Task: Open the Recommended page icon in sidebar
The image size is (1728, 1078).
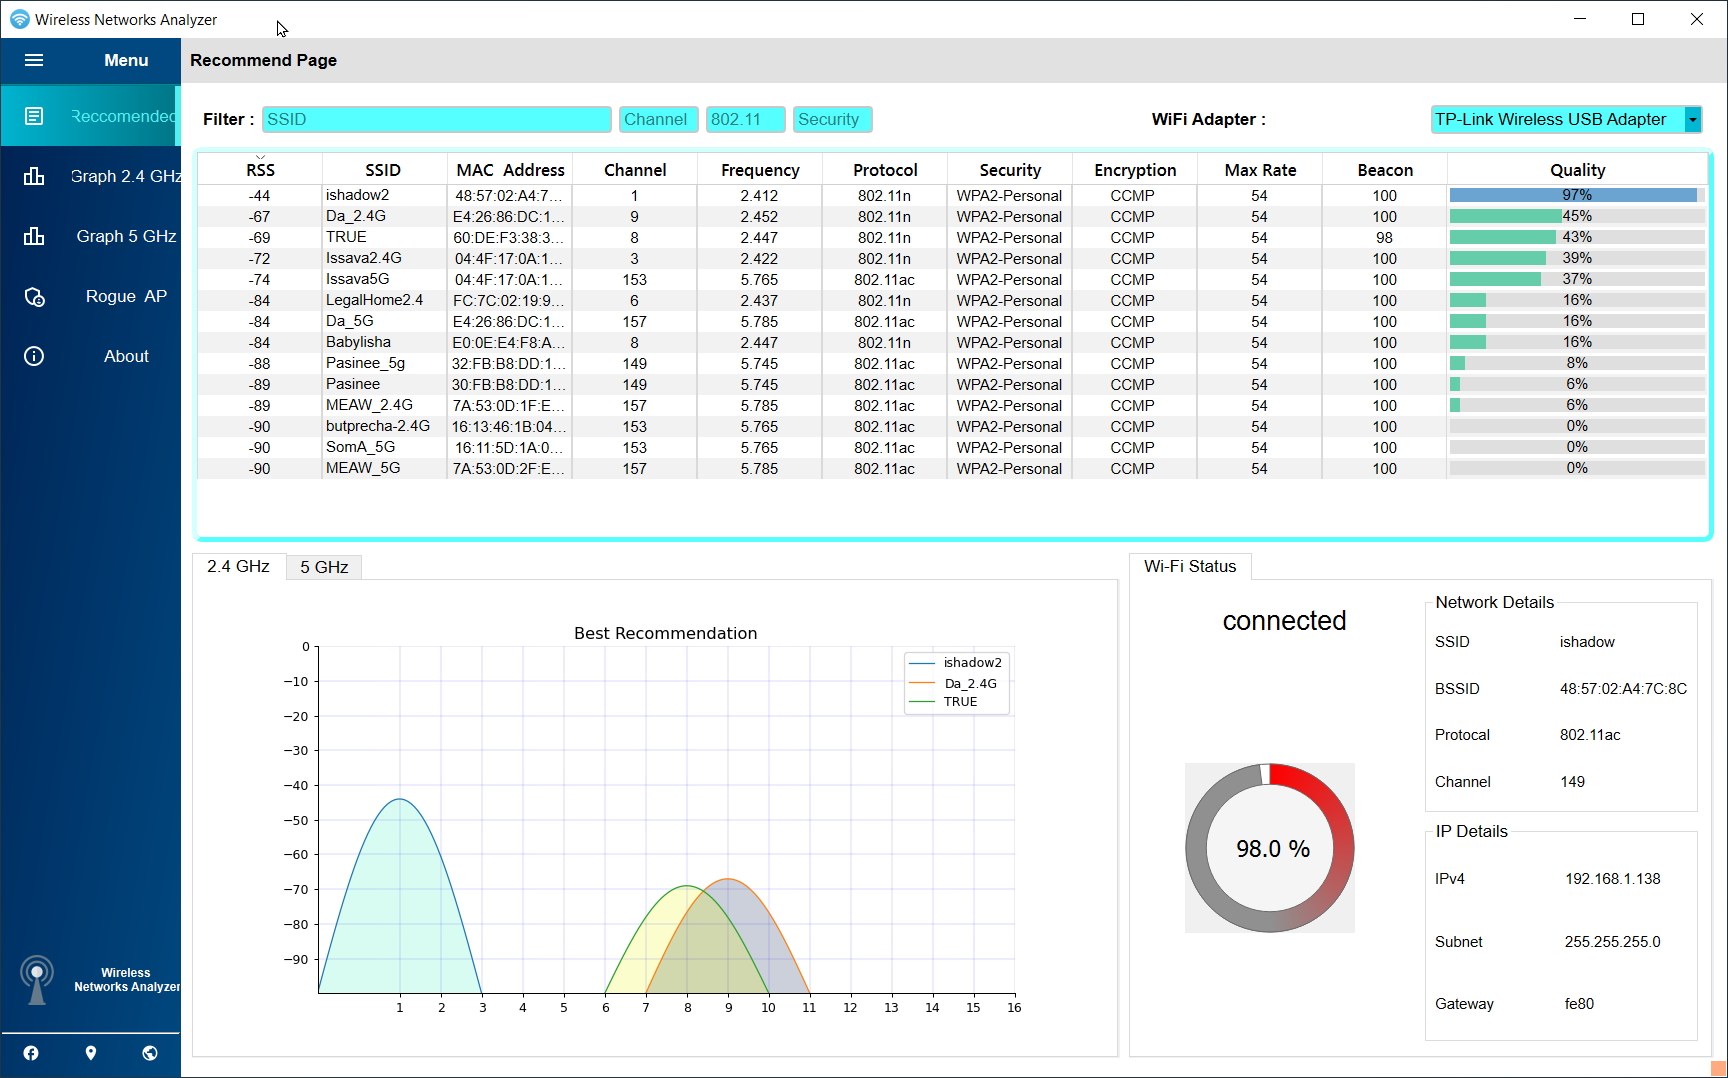Action: pos(34,116)
